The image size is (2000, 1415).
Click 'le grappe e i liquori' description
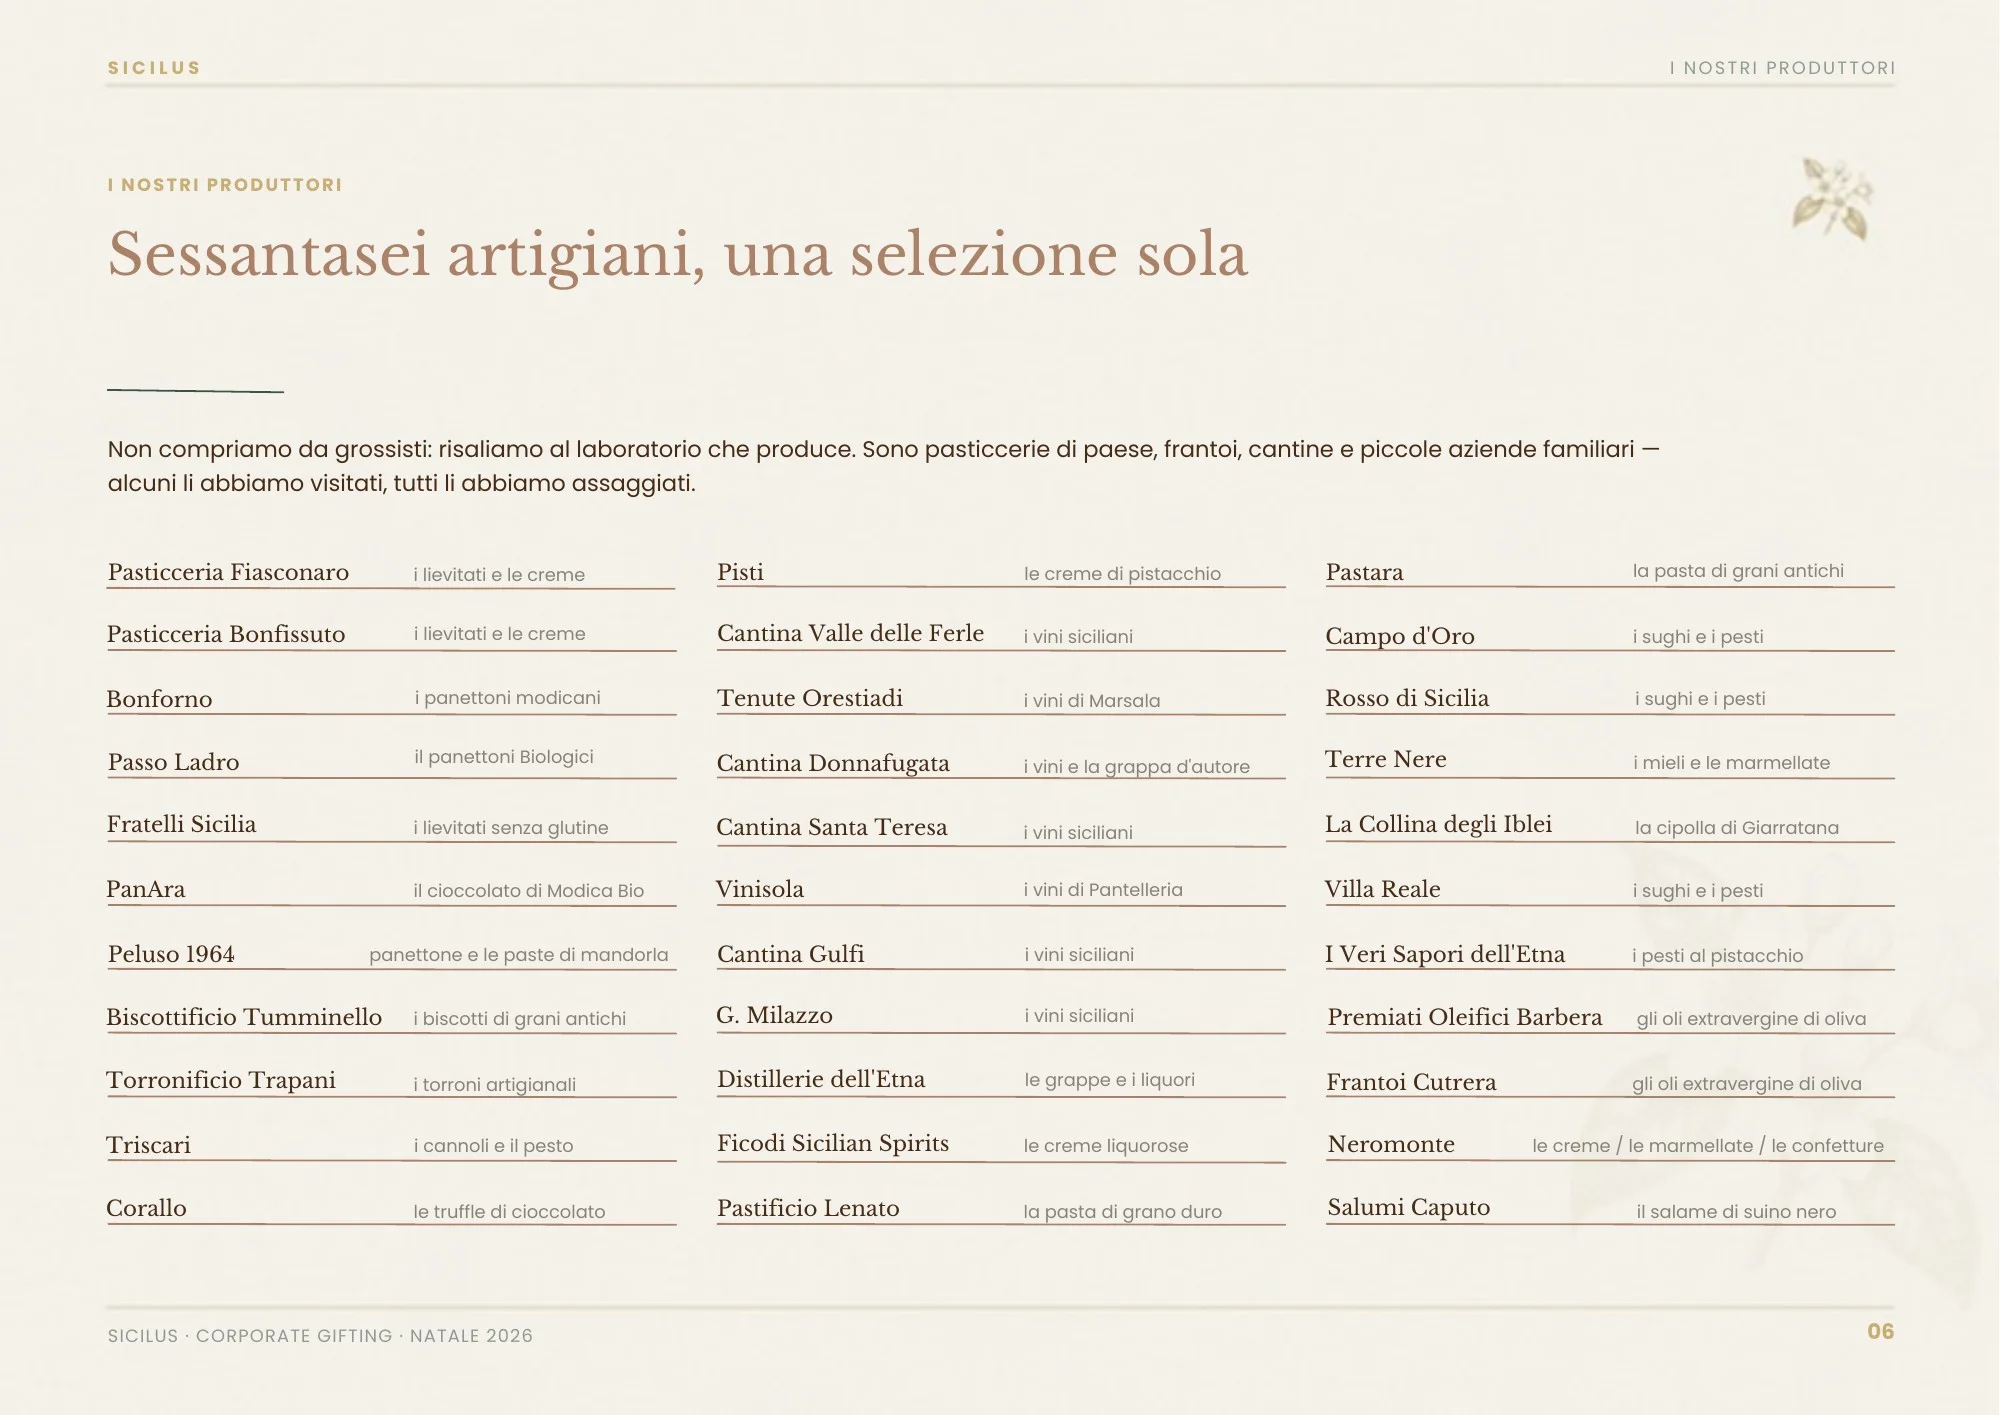tap(1109, 1080)
